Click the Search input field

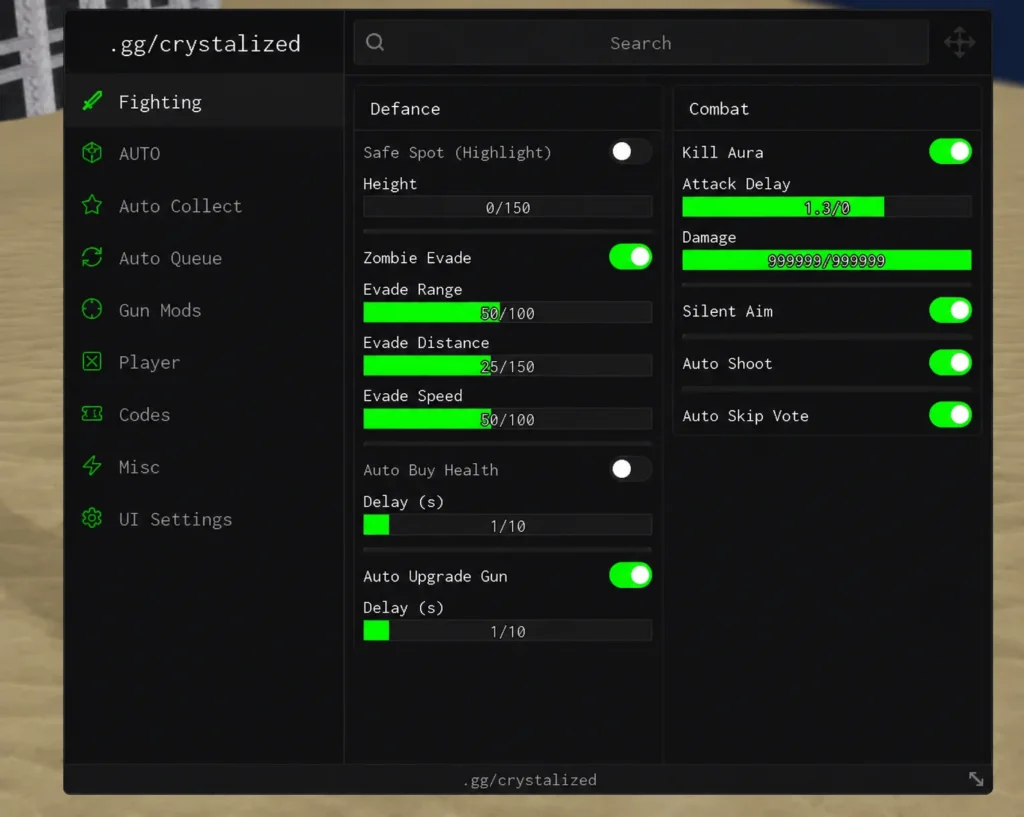641,42
